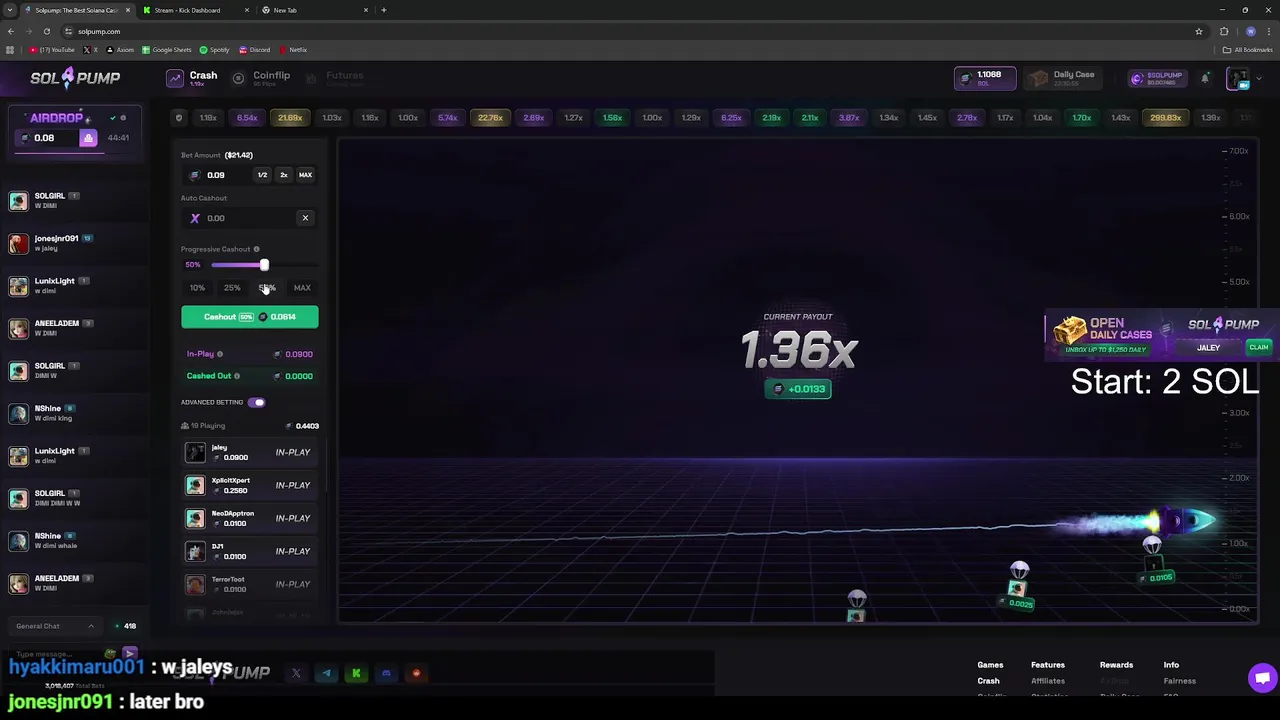Show In-Play info icon
The height and width of the screenshot is (720, 1280).
tap(220, 354)
